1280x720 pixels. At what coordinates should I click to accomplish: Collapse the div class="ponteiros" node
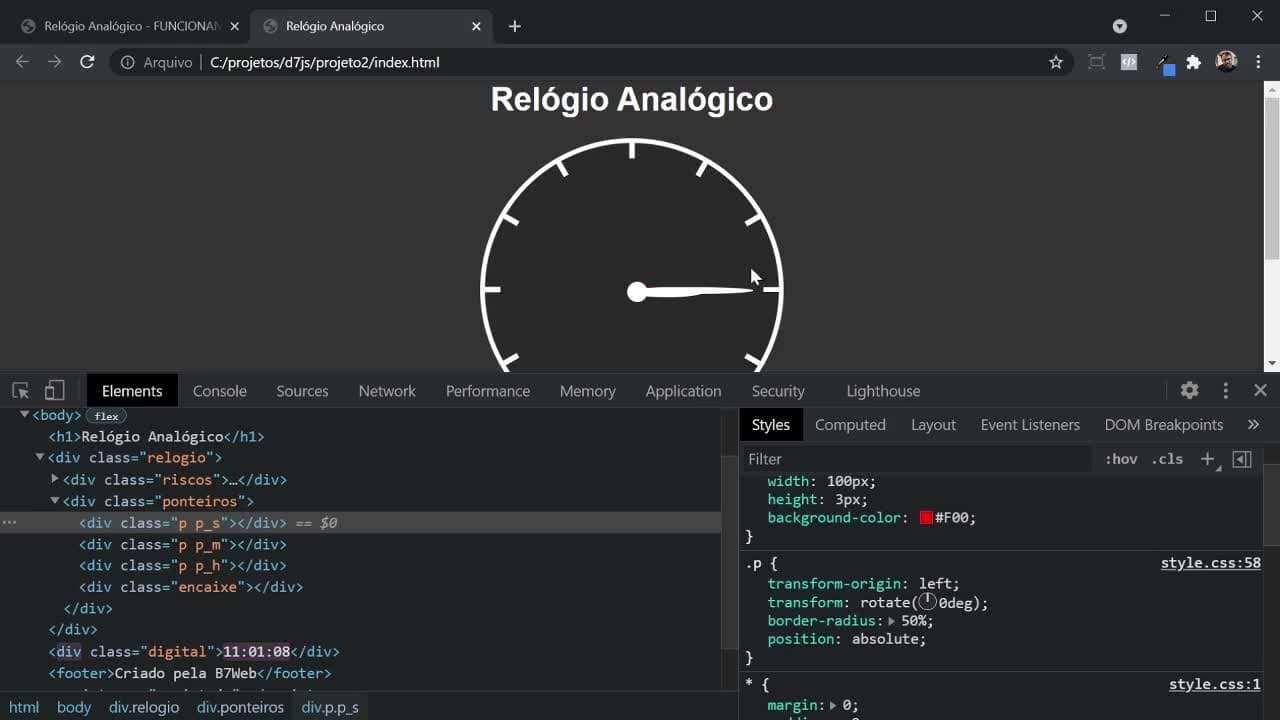(x=56, y=501)
